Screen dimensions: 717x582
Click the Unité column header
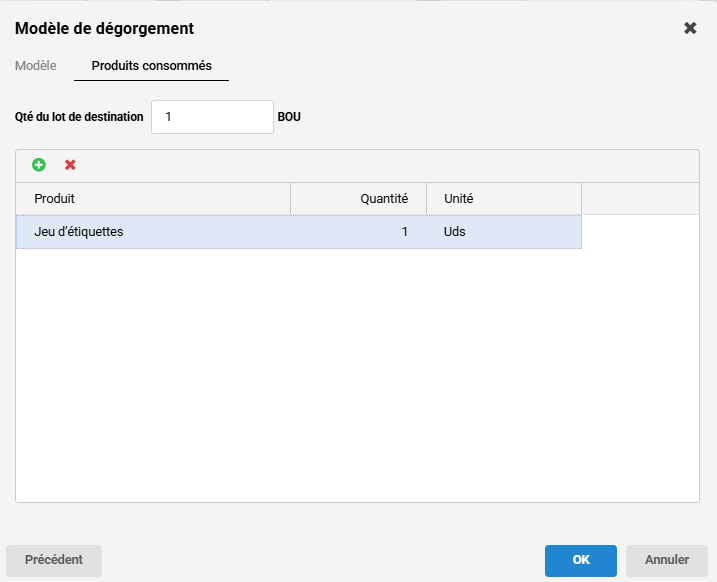click(x=503, y=199)
